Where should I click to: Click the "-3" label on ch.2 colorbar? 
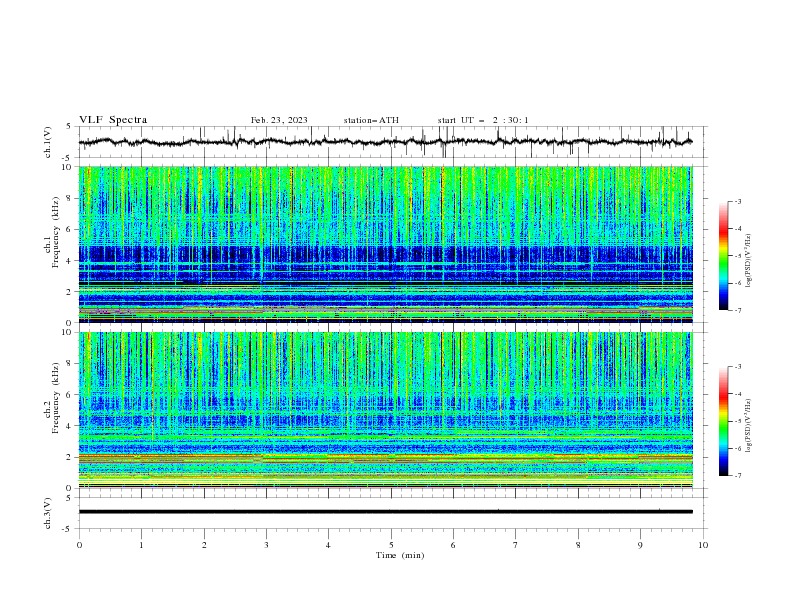click(738, 367)
